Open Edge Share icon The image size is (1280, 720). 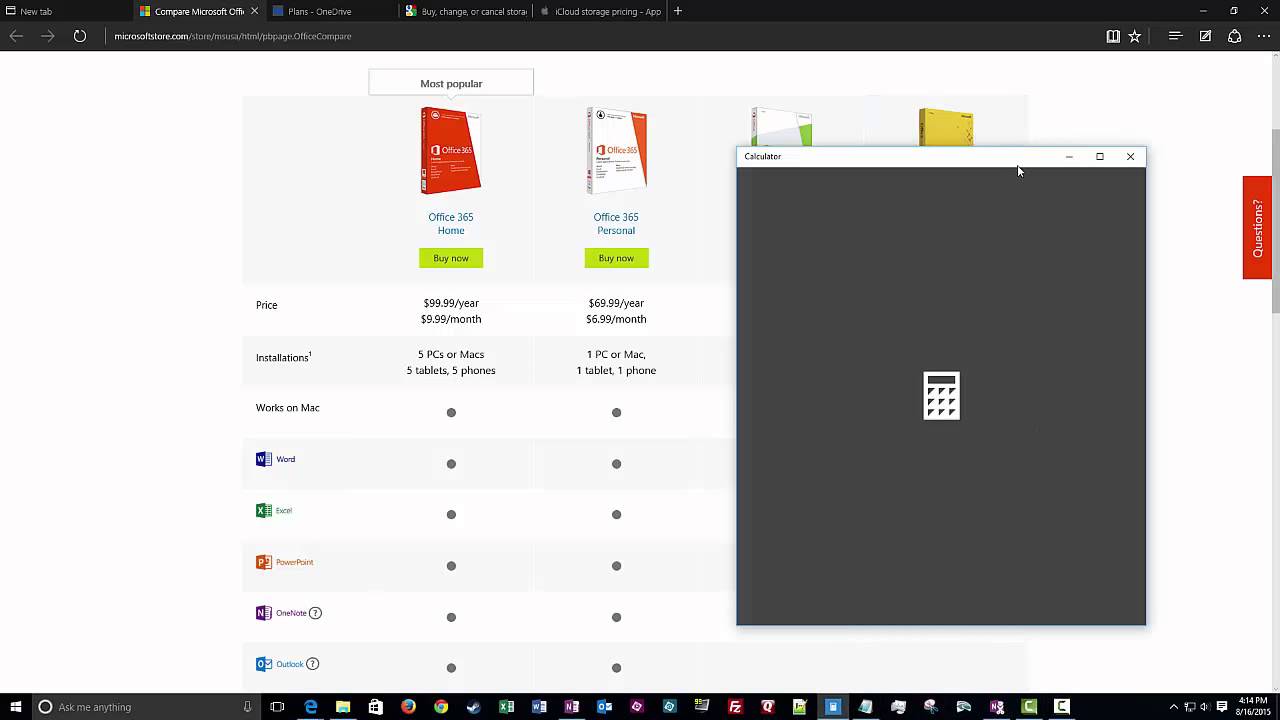click(x=1235, y=36)
